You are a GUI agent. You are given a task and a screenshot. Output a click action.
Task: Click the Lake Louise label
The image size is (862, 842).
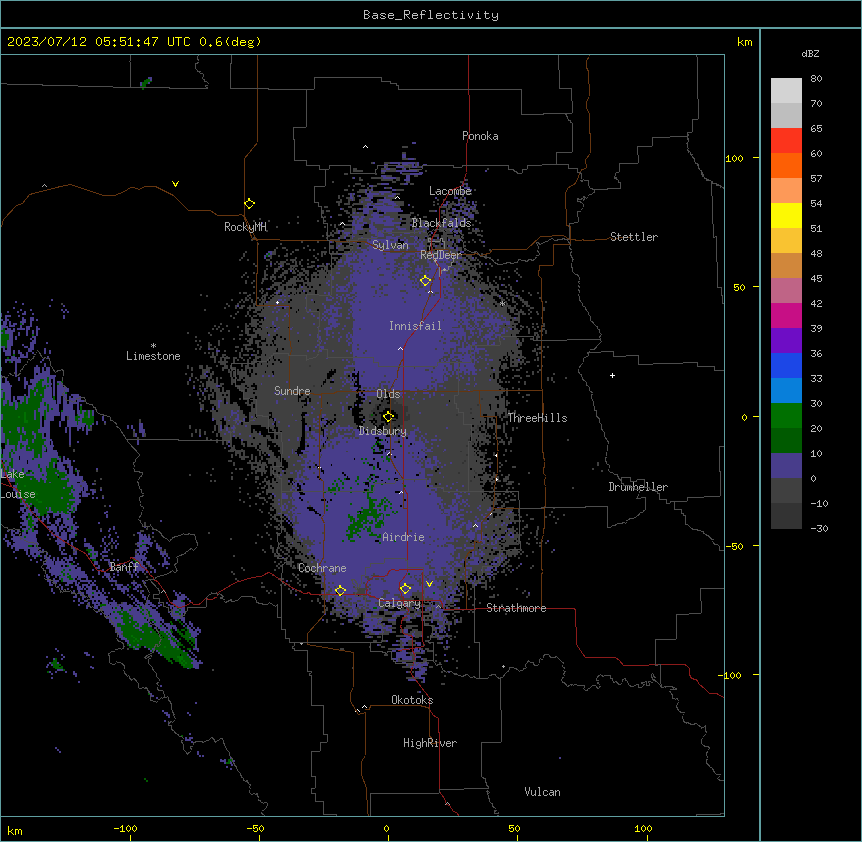[17, 484]
